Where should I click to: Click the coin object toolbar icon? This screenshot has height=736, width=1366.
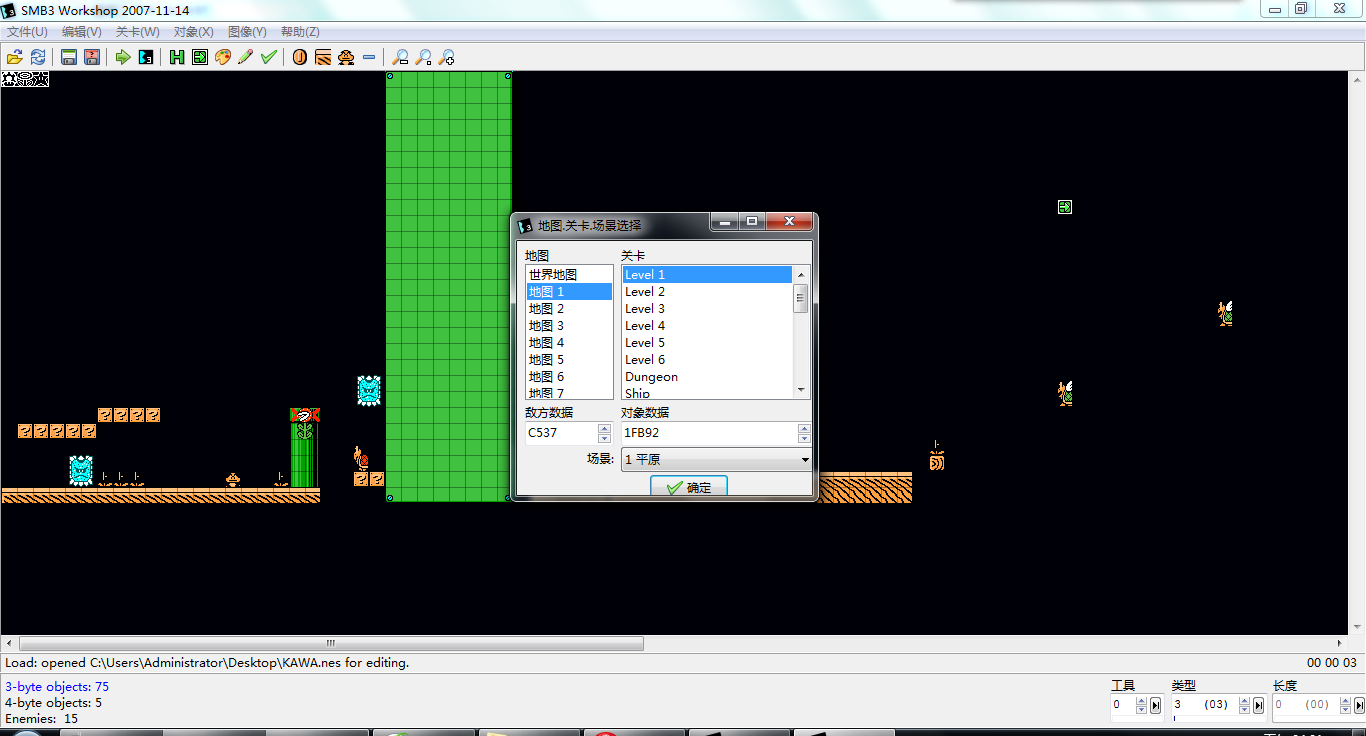300,57
